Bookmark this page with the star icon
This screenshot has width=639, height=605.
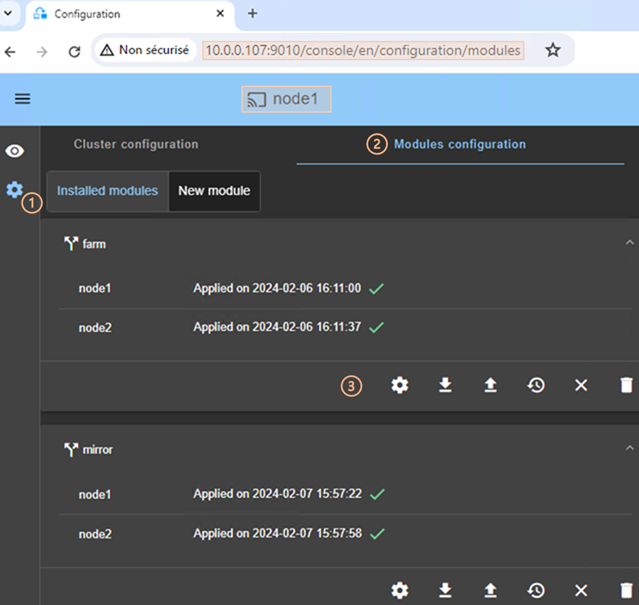[x=553, y=50]
